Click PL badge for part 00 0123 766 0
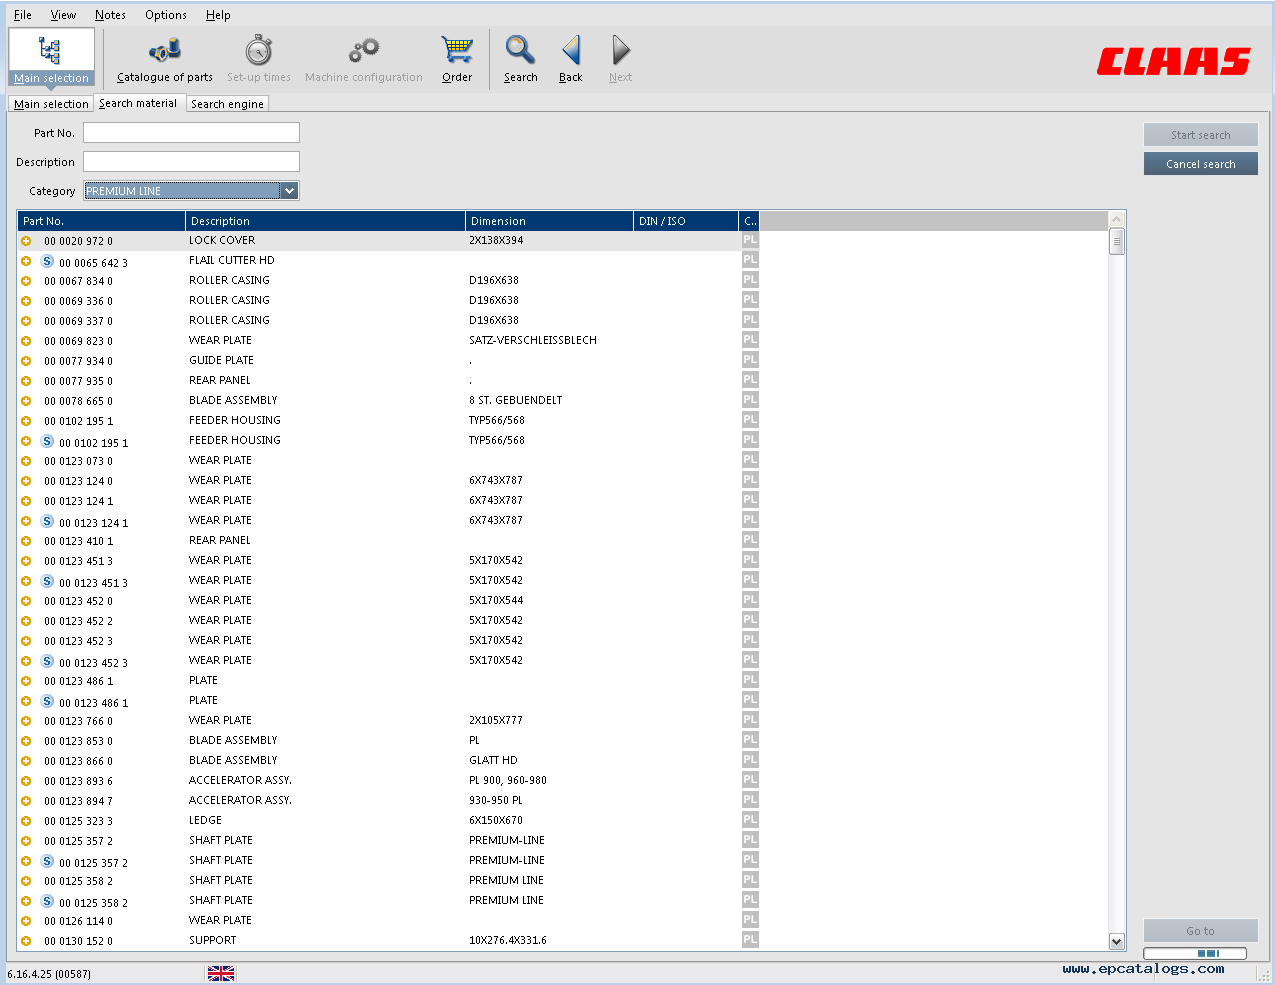This screenshot has height=985, width=1275. tap(750, 720)
